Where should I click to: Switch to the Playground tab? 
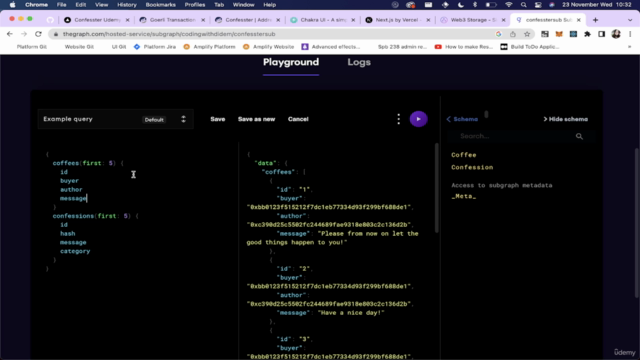tap(291, 62)
